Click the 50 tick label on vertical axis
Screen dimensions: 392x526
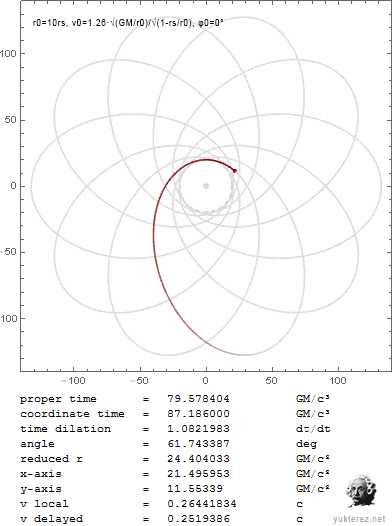10,120
